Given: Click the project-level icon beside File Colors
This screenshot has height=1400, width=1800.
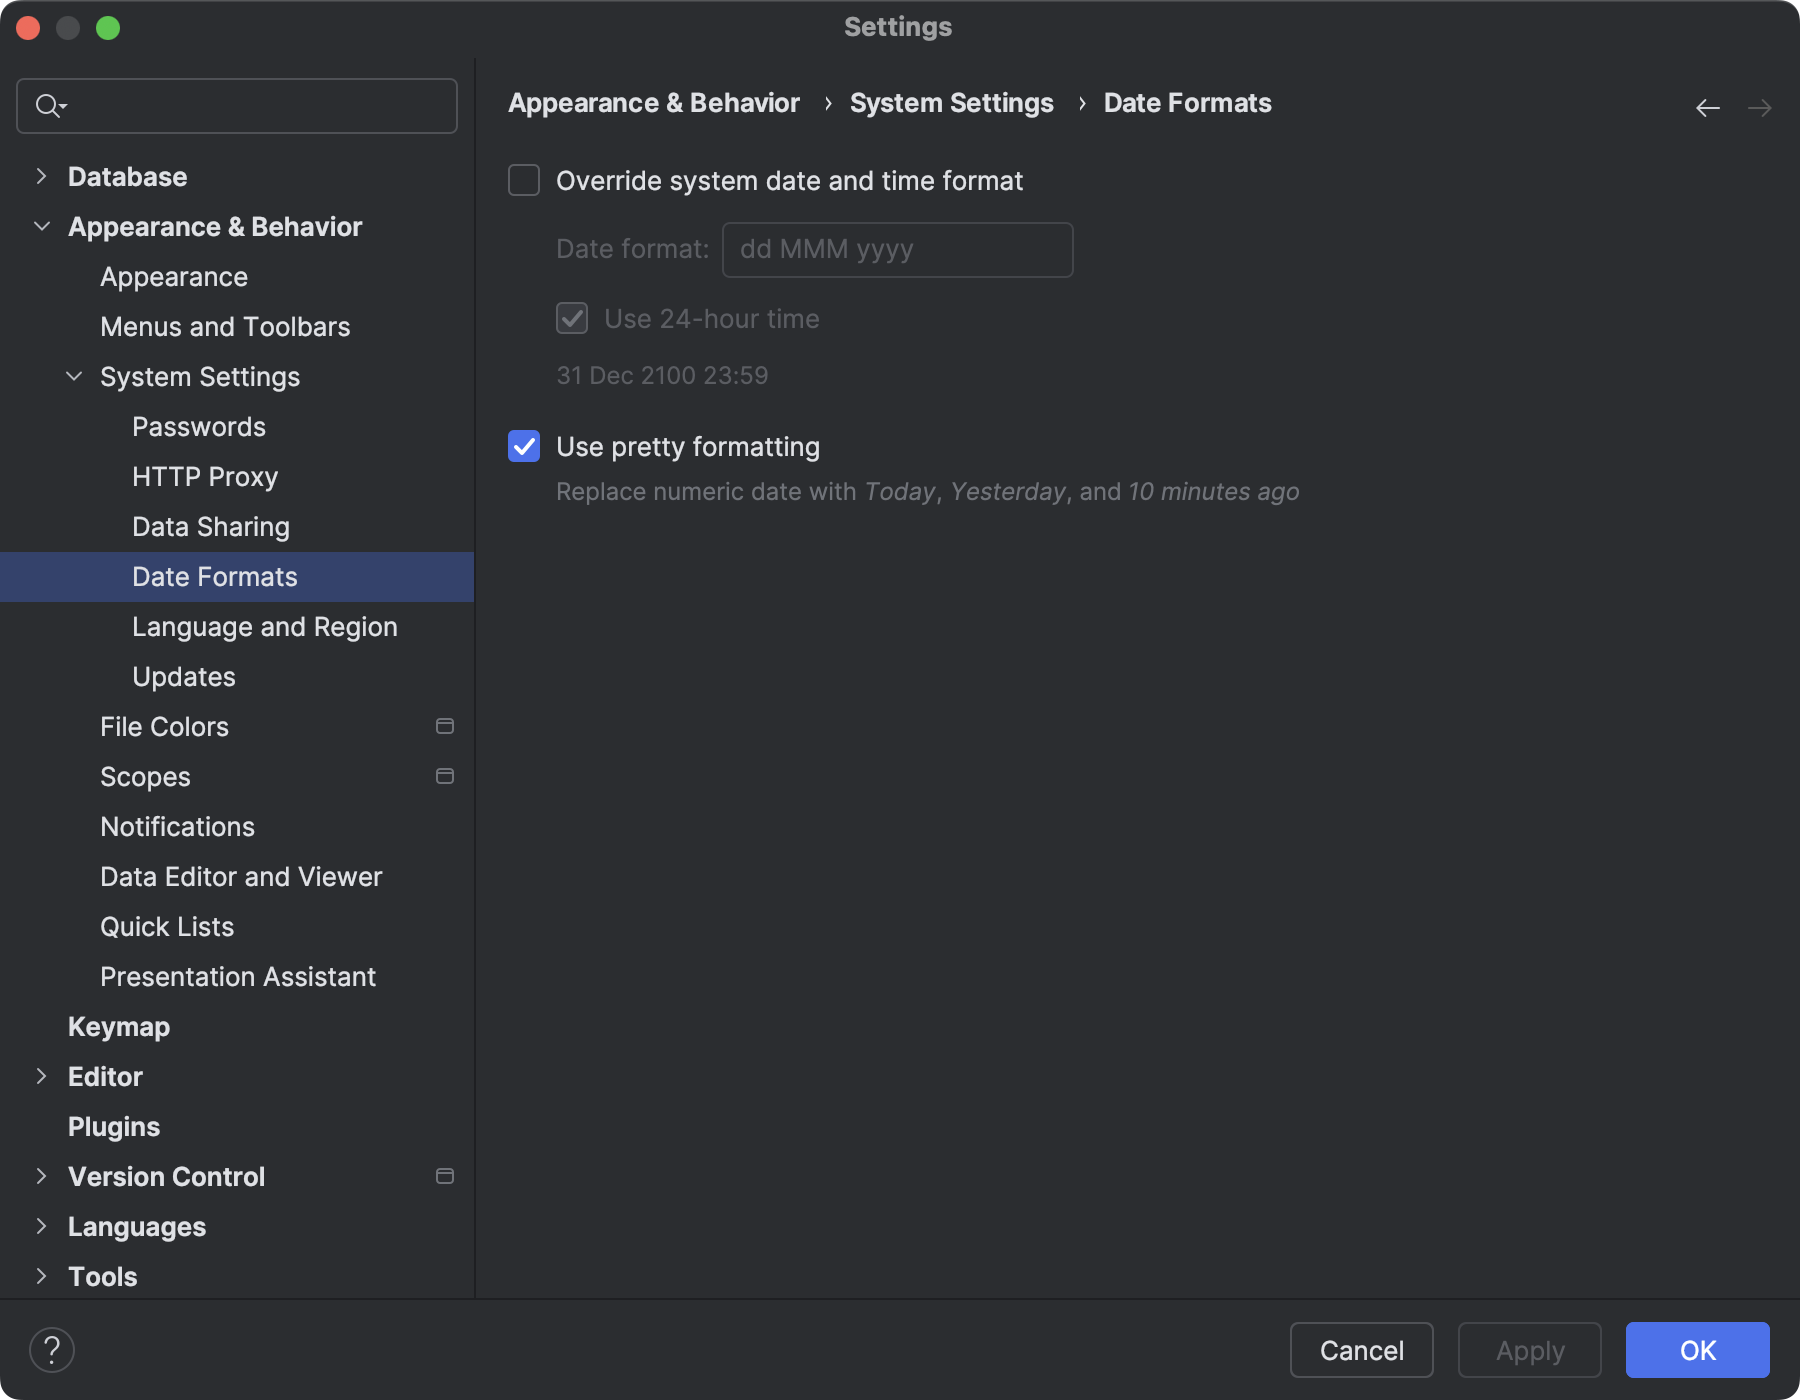Looking at the screenshot, I should 445,726.
